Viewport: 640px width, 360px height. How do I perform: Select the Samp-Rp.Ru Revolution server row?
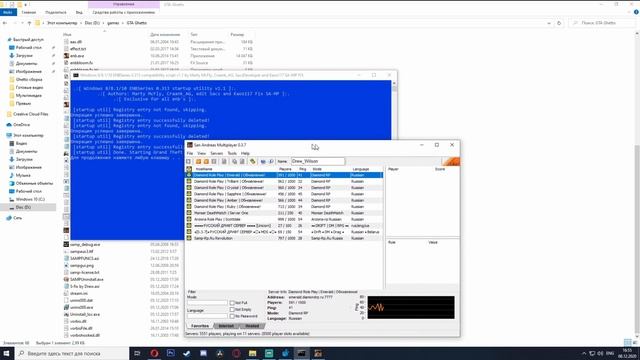[x=284, y=238]
